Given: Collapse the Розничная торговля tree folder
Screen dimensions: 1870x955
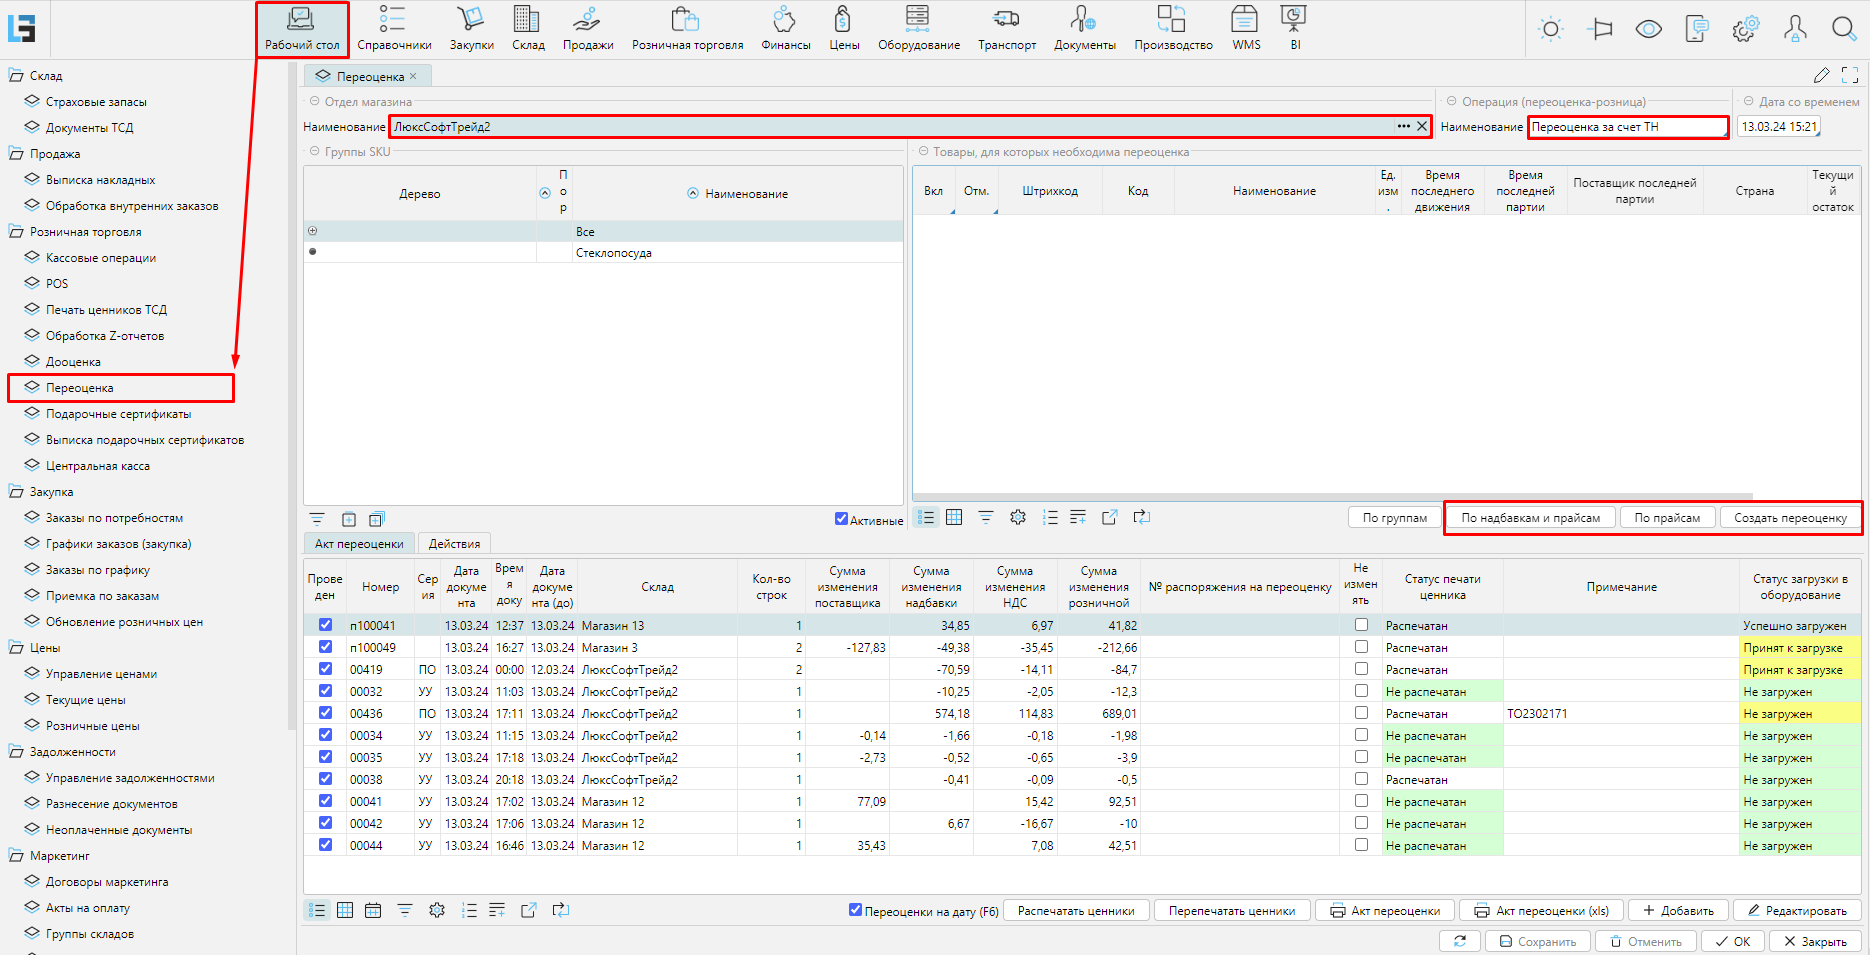Looking at the screenshot, I should (16, 232).
